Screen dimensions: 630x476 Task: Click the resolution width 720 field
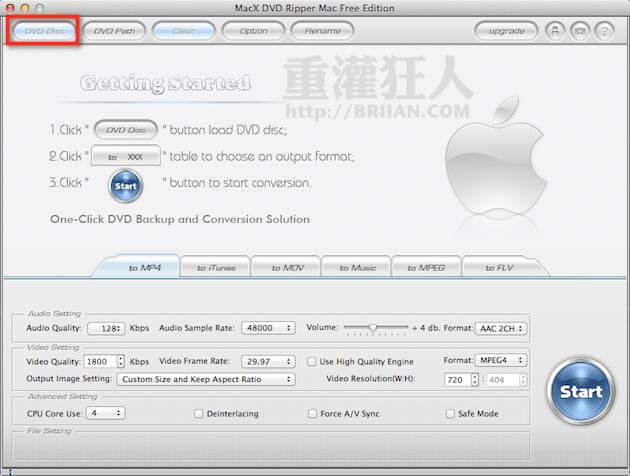(457, 380)
